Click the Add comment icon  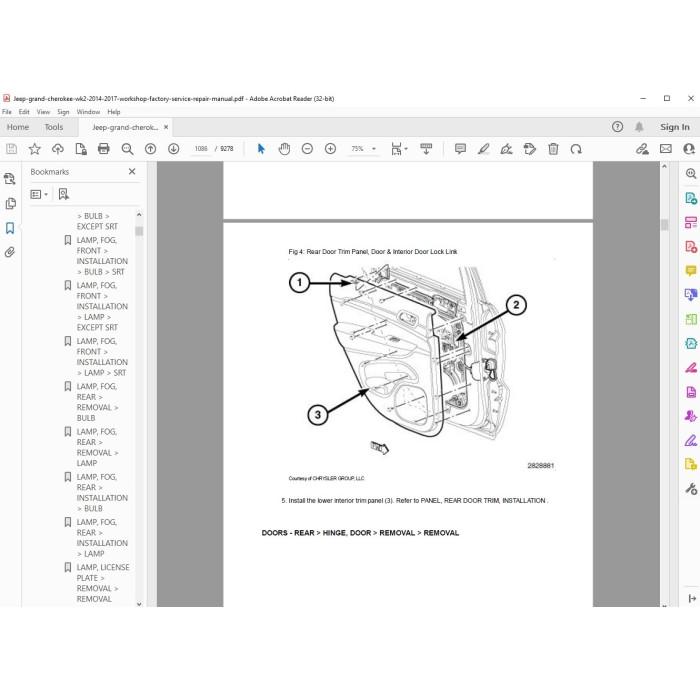click(460, 149)
